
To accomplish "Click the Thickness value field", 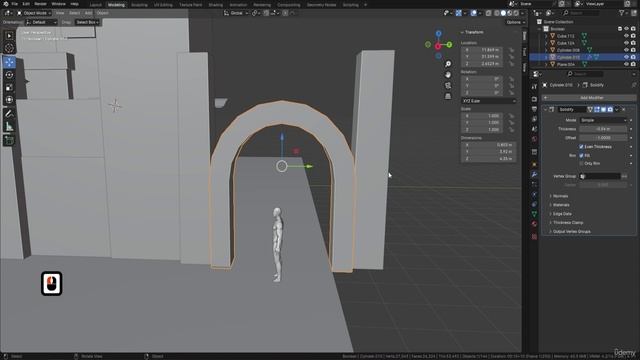I will pos(603,129).
